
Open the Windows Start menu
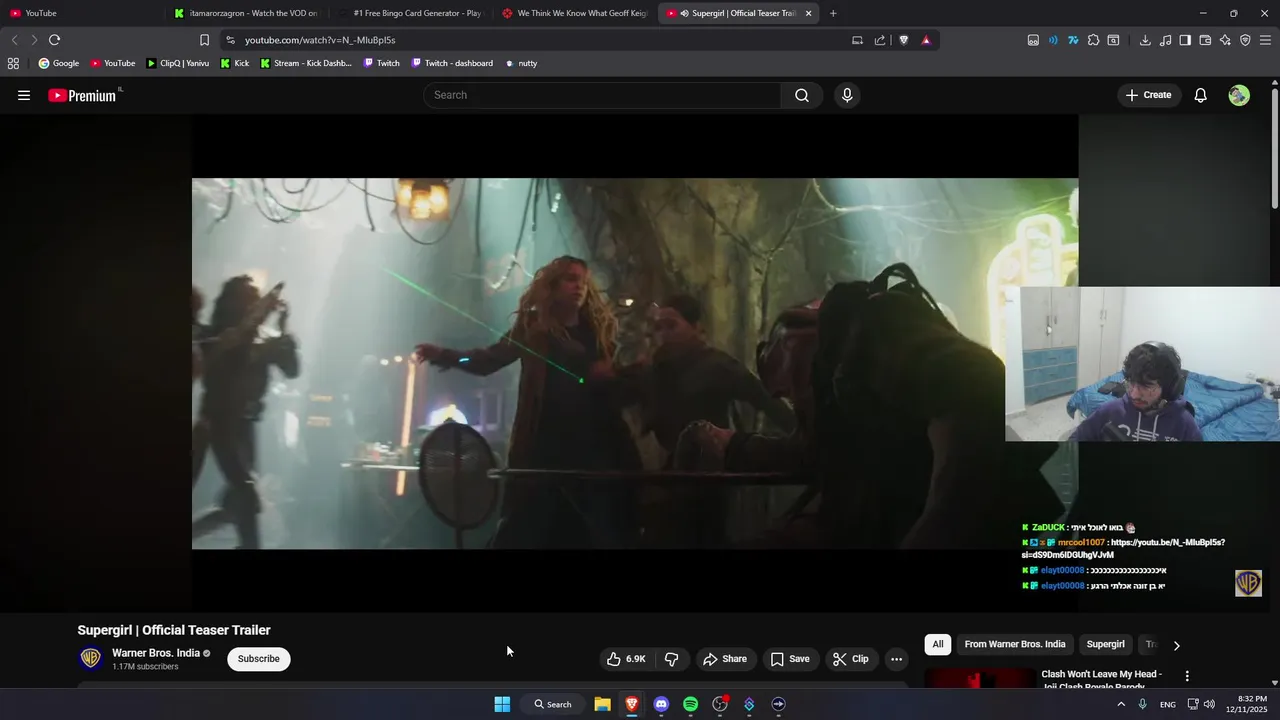502,704
